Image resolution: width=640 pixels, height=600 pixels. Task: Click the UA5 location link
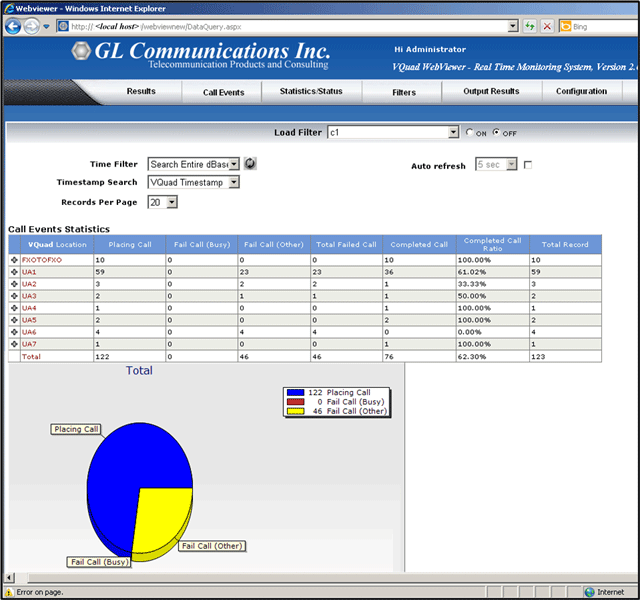[29, 320]
